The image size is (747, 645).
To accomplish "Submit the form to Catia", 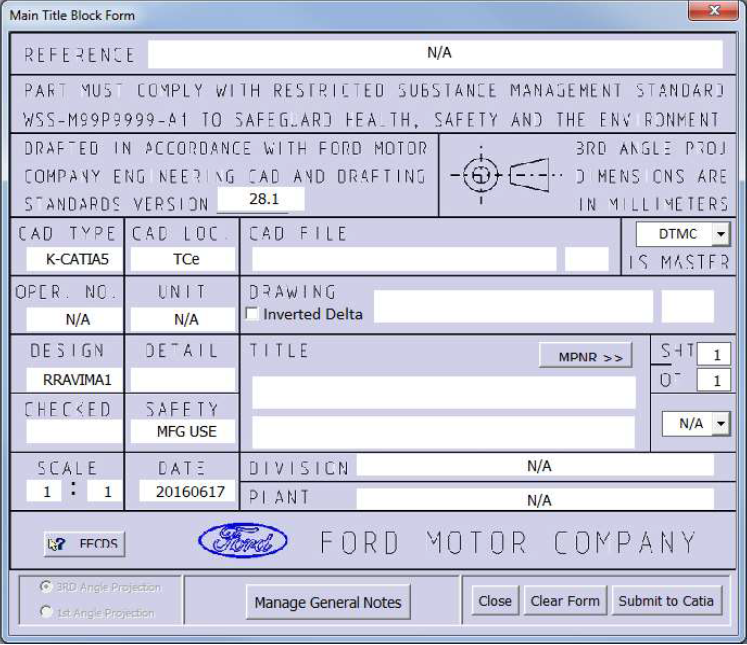I will click(x=666, y=601).
